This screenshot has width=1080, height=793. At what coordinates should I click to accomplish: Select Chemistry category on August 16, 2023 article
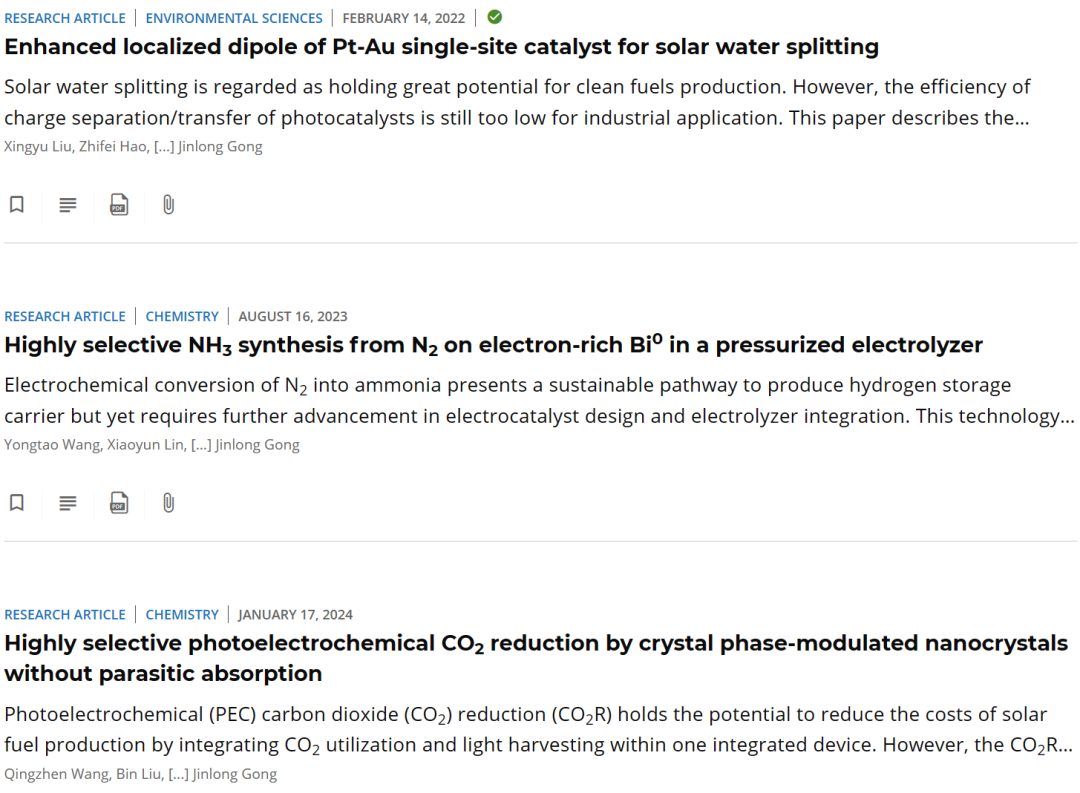tap(182, 316)
